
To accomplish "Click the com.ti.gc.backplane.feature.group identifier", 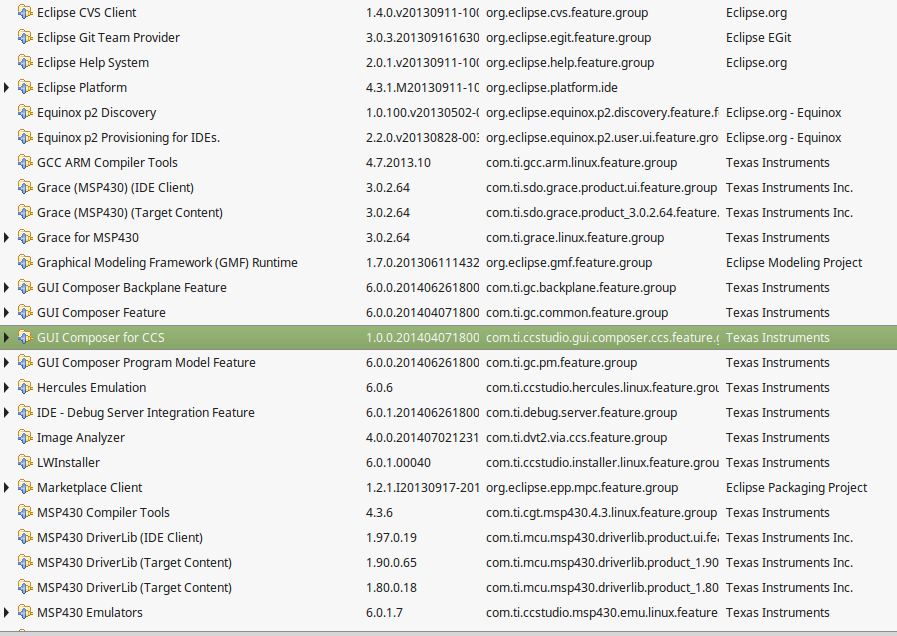I will [581, 287].
